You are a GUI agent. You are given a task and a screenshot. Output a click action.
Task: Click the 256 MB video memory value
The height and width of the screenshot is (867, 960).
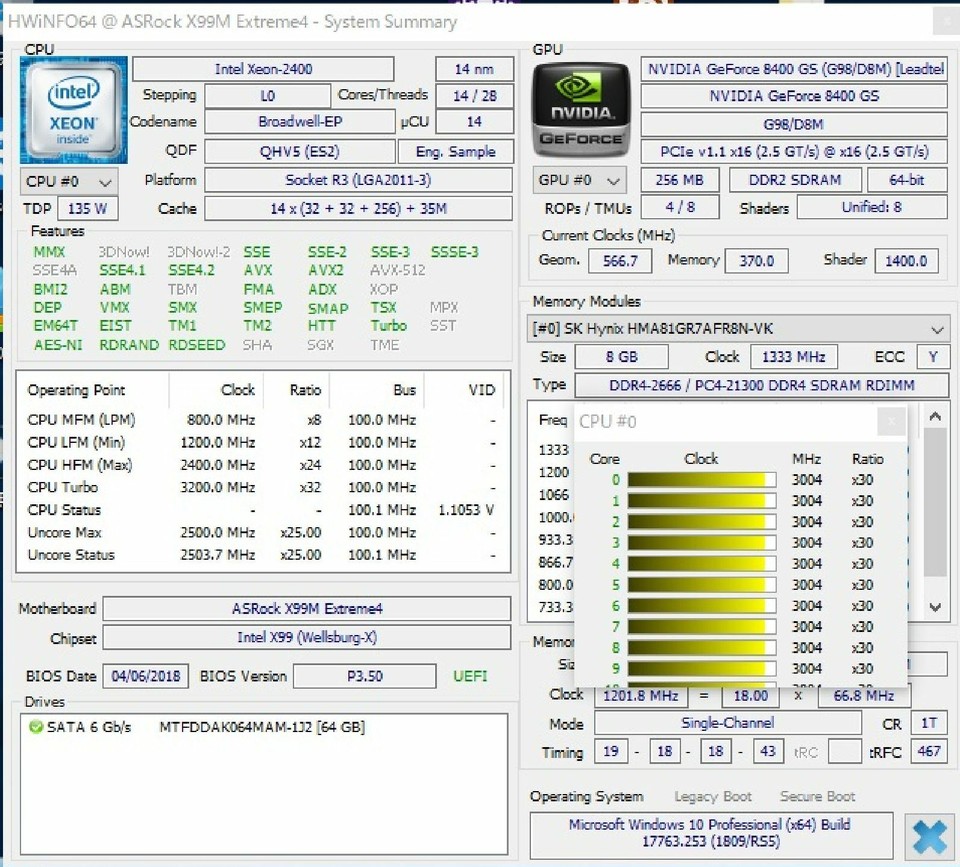[680, 180]
